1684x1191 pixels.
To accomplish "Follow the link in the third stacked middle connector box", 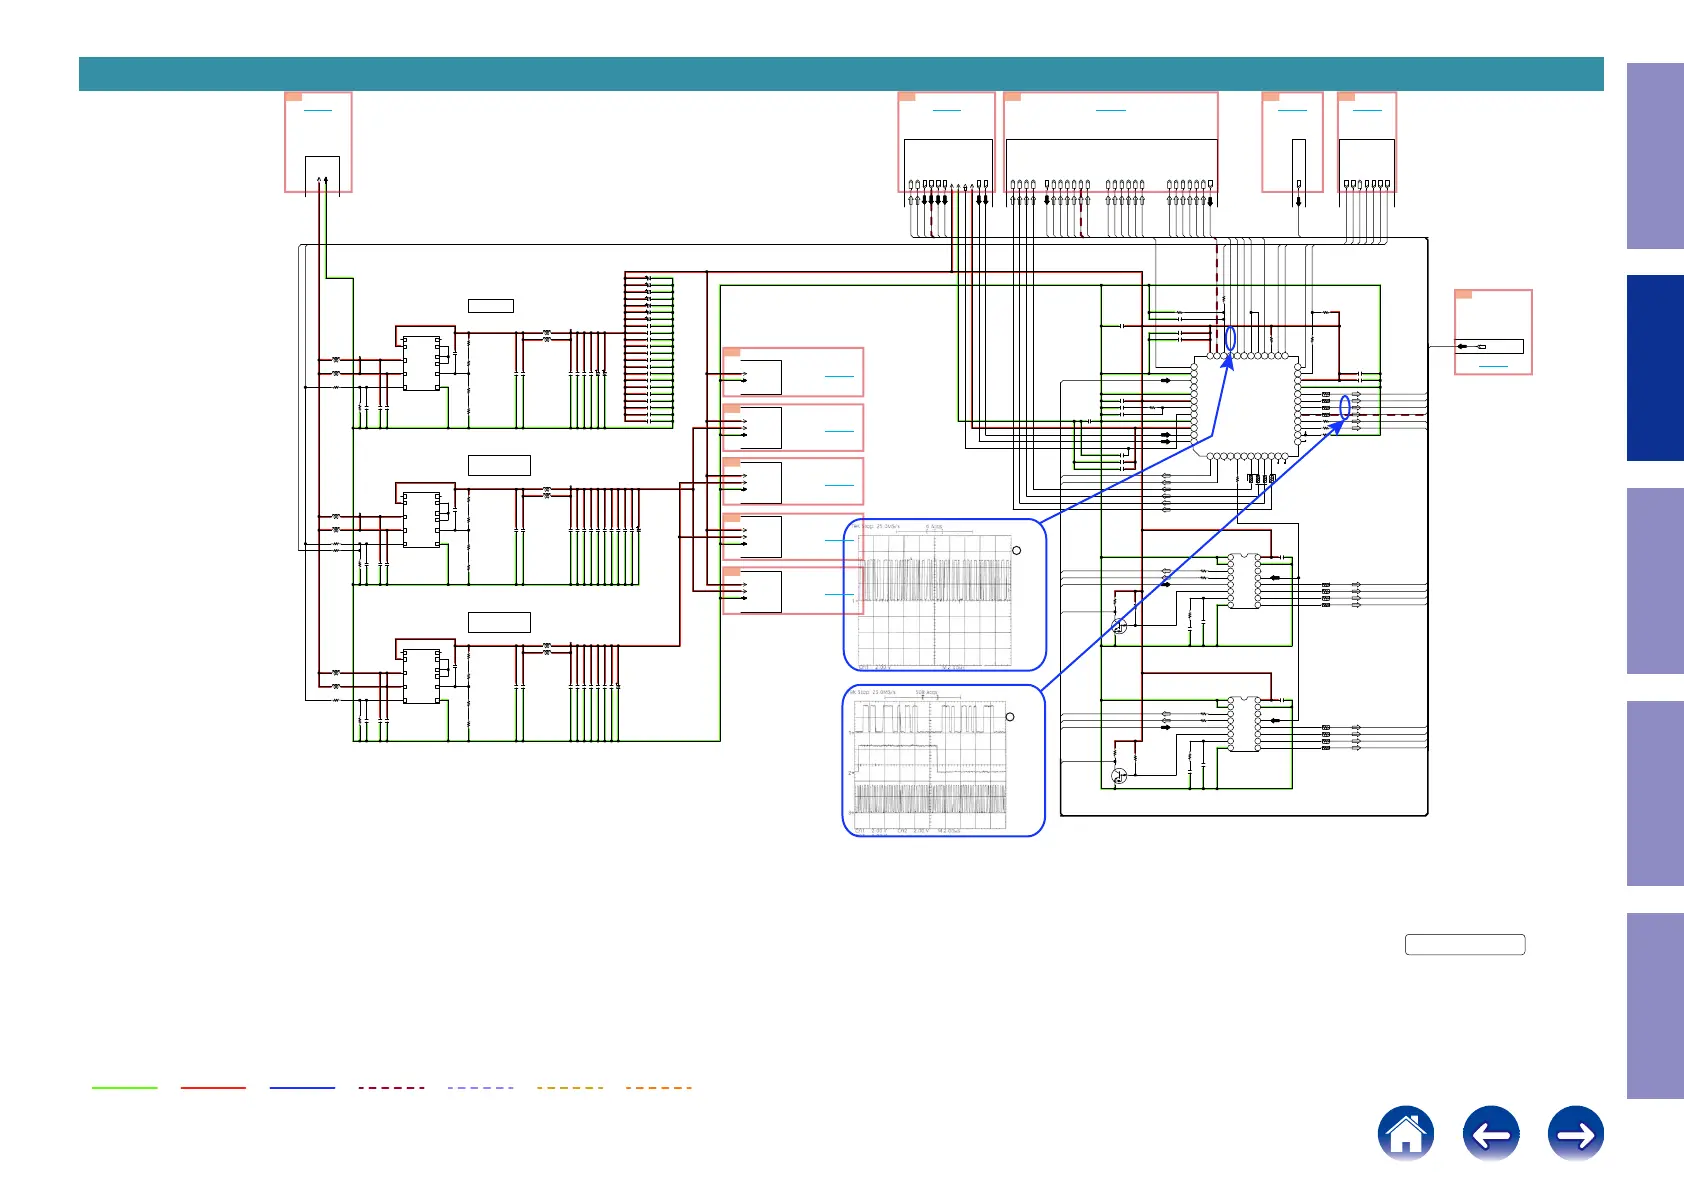I will (839, 485).
